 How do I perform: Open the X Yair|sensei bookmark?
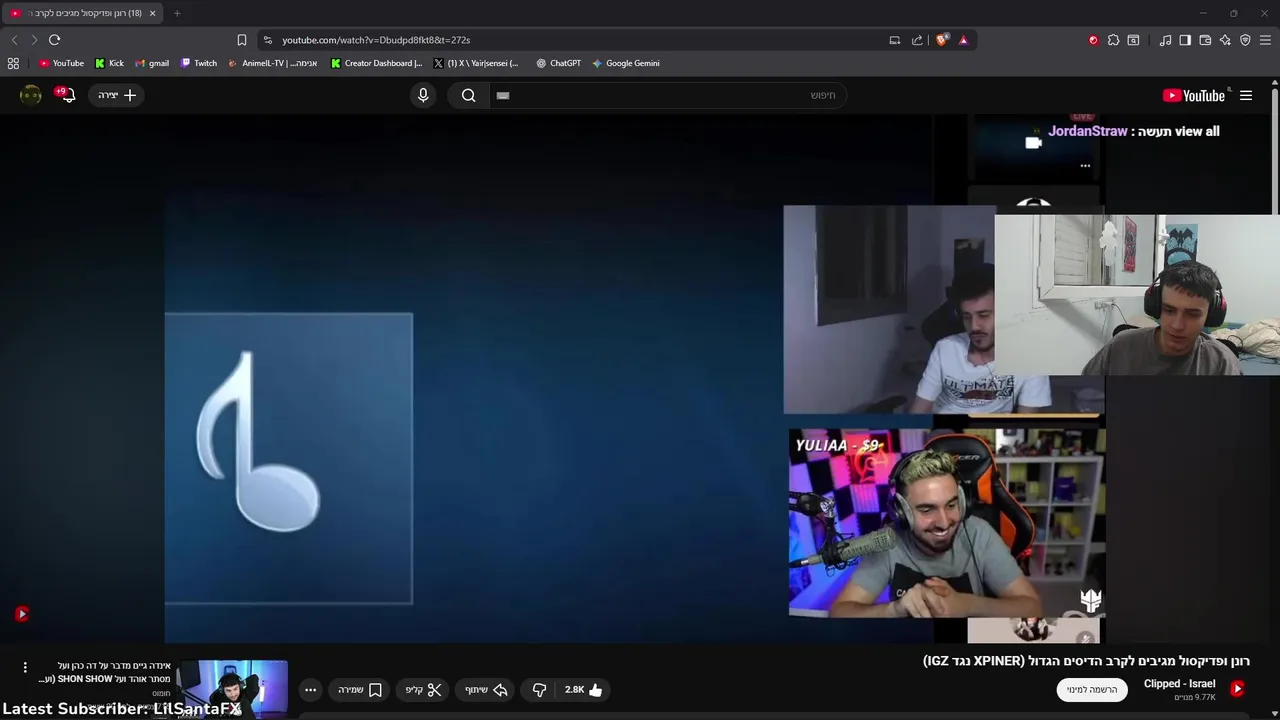[x=476, y=63]
